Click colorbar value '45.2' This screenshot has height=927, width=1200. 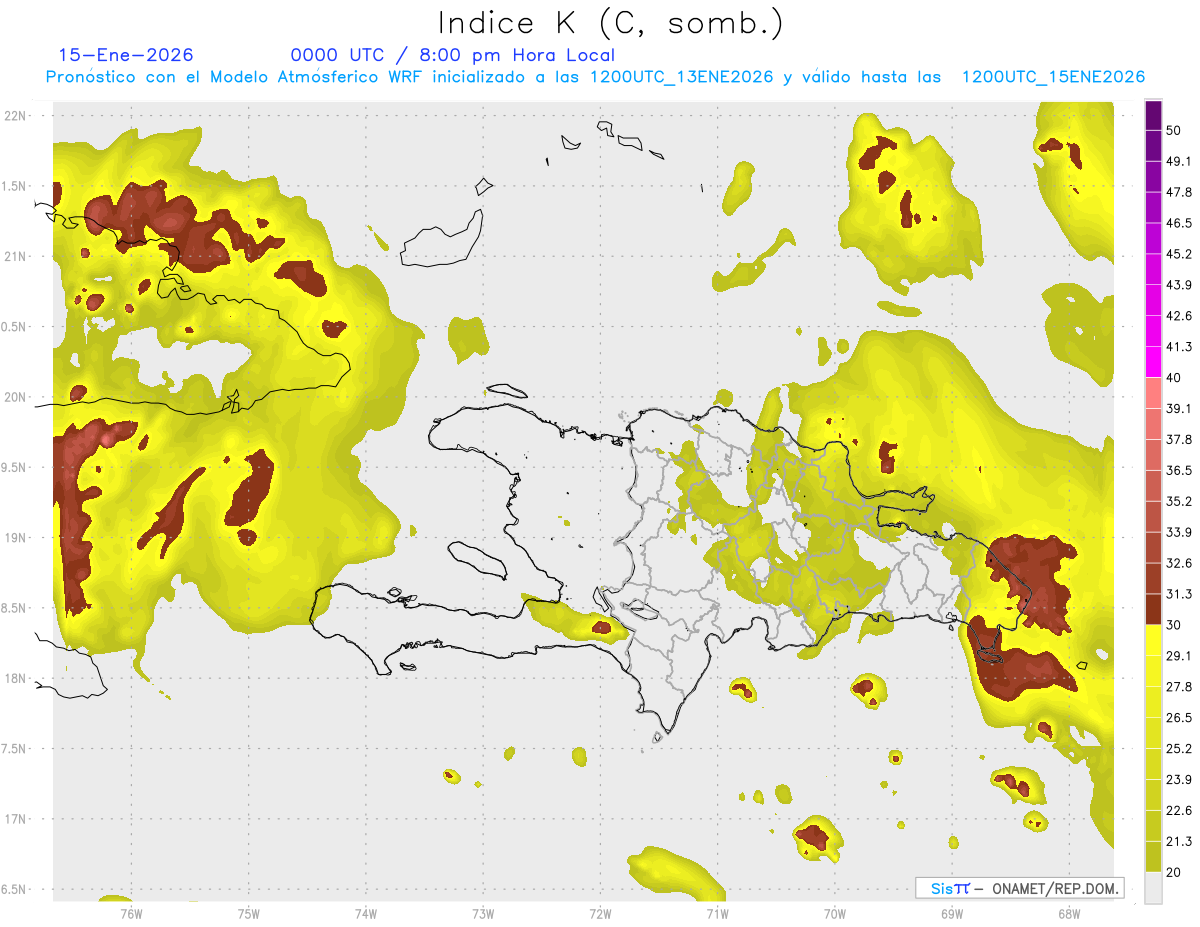click(x=1179, y=254)
